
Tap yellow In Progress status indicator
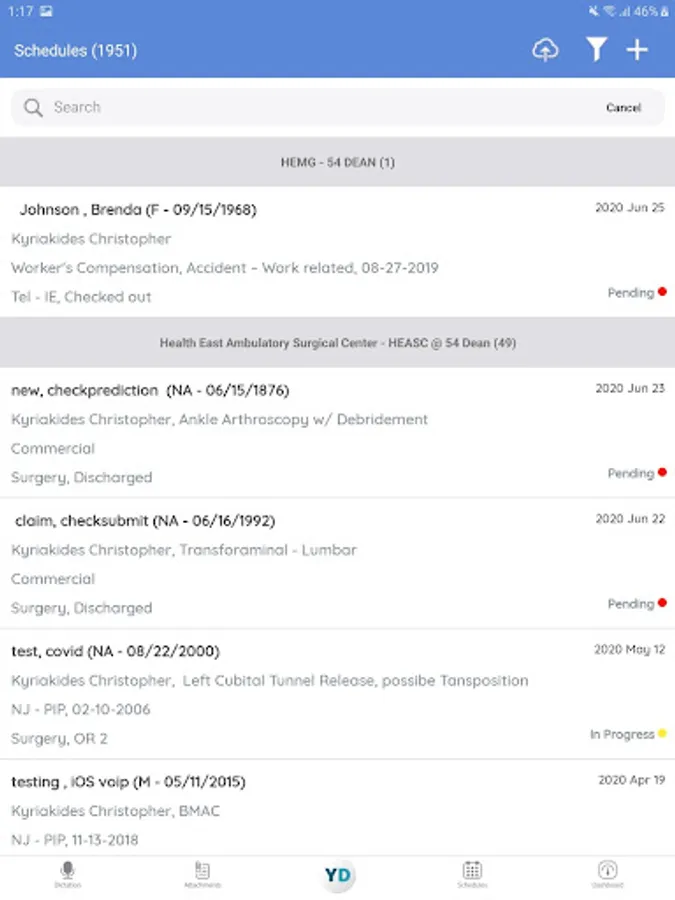click(x=628, y=734)
